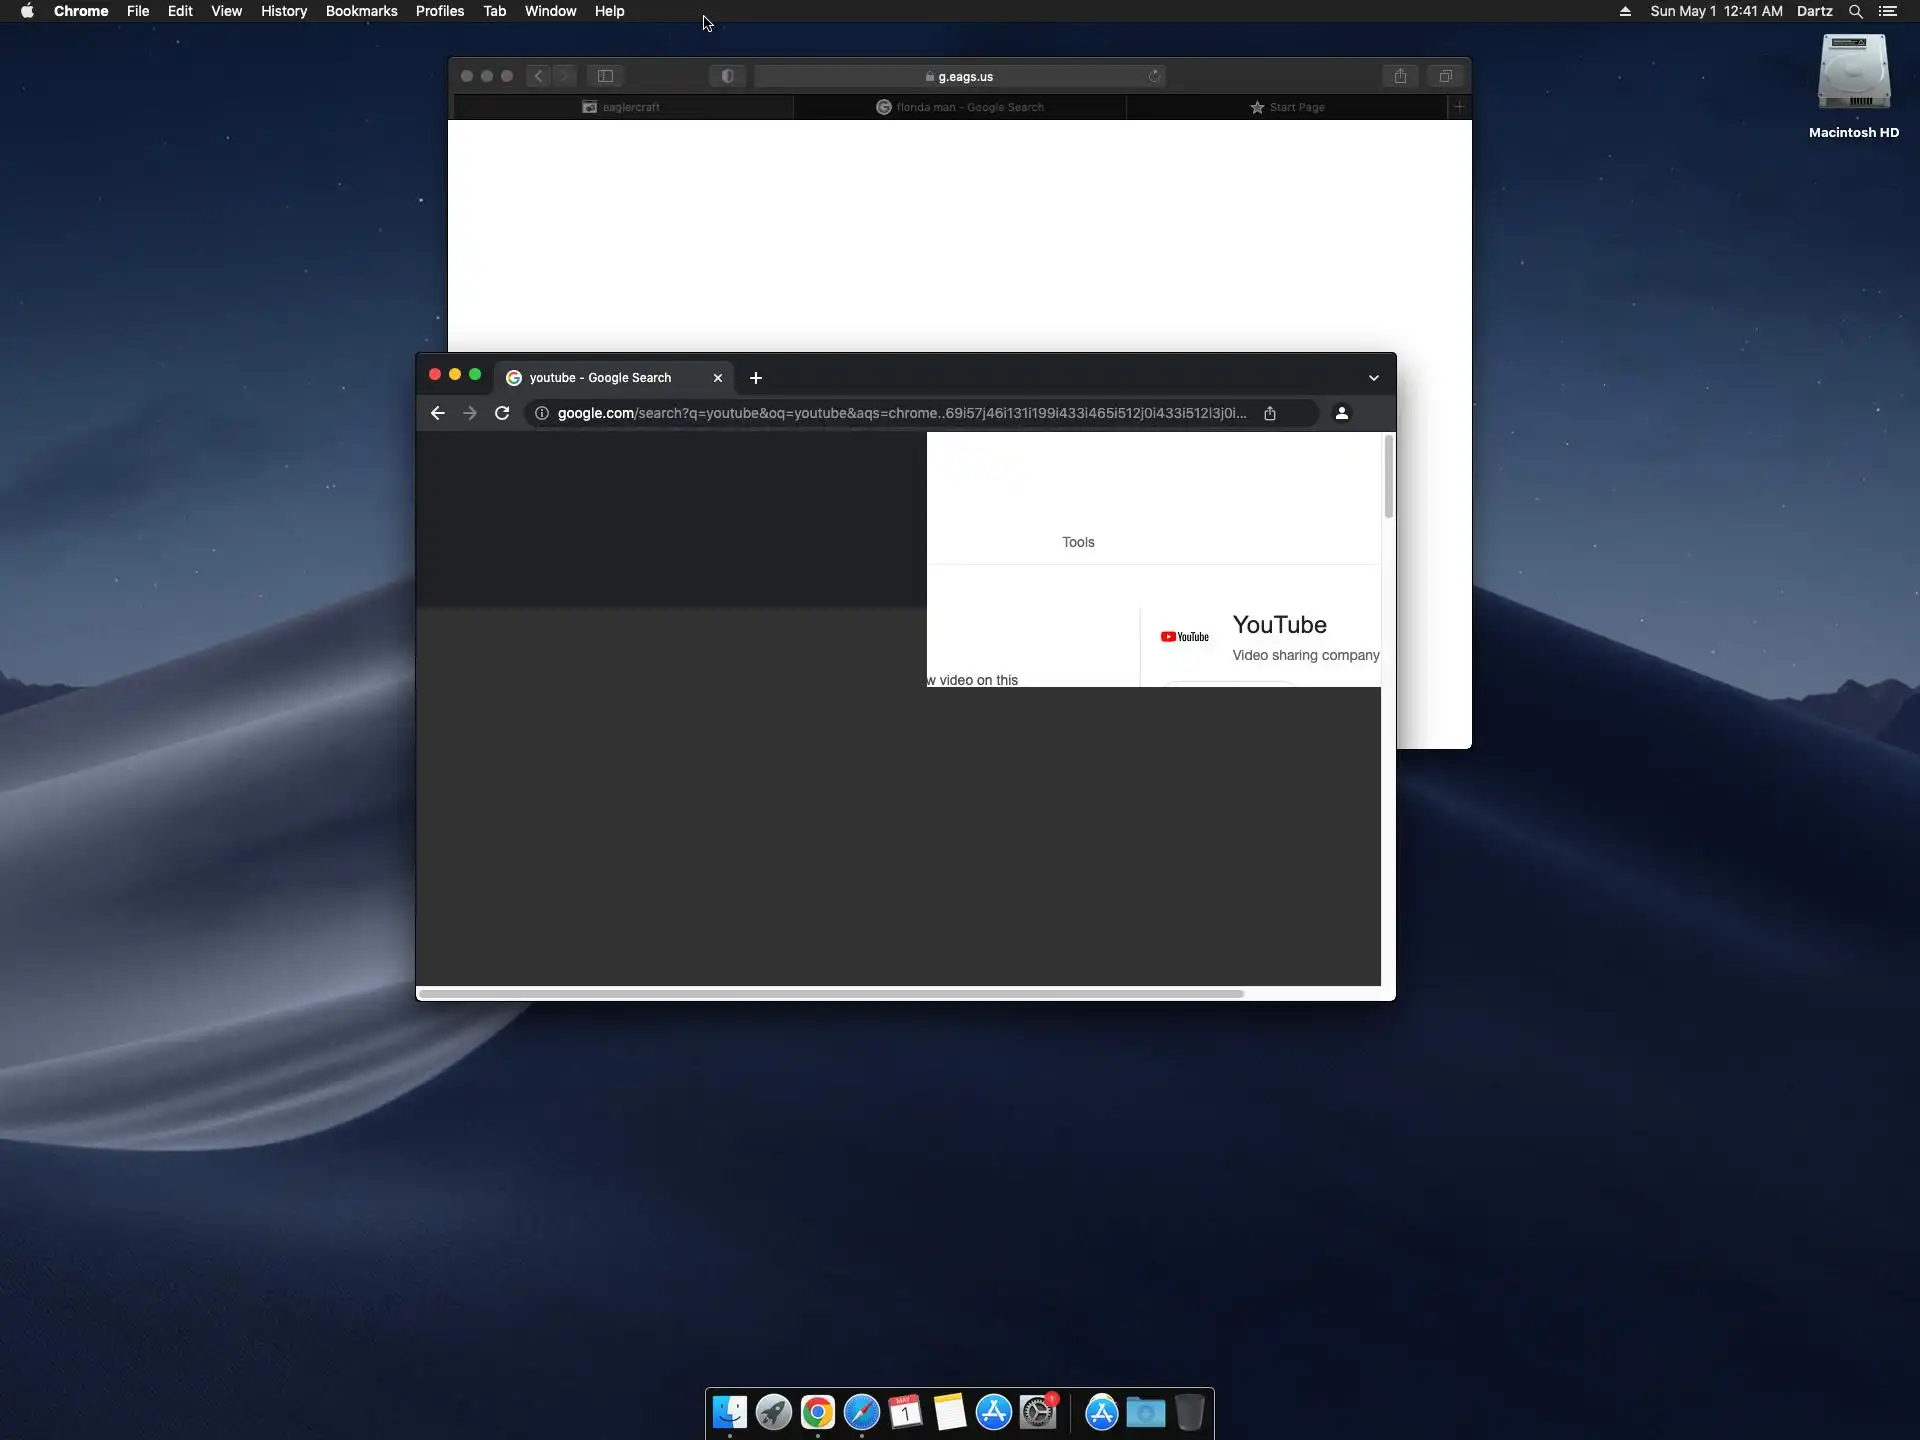The height and width of the screenshot is (1440, 1920).
Task: View site information icon in address bar
Action: point(542,413)
